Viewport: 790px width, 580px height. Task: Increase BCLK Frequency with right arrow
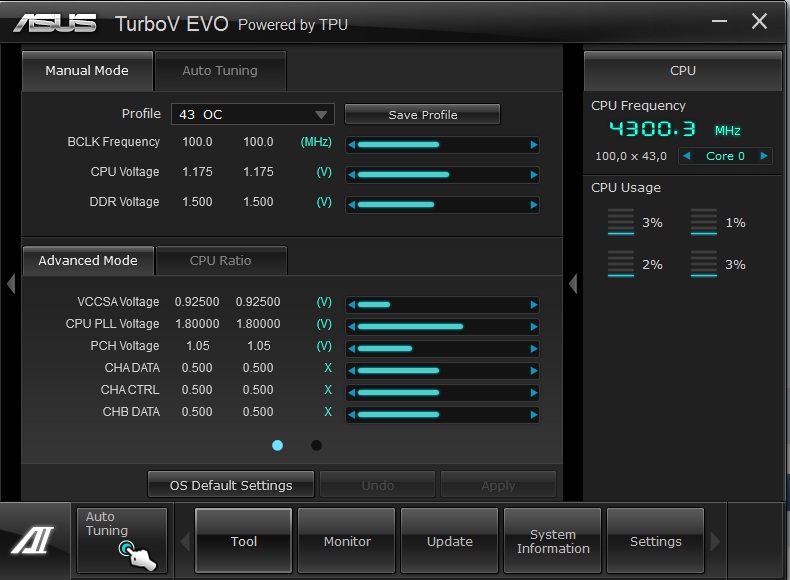(x=534, y=145)
